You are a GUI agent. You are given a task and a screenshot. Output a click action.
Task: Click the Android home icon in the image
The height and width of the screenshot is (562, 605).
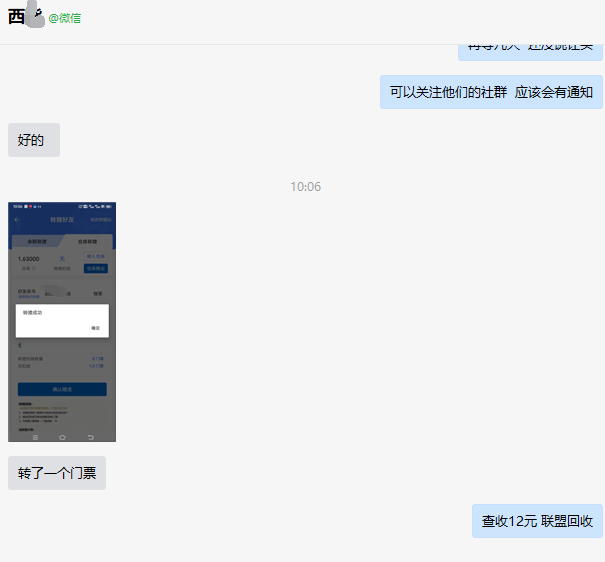coord(62,437)
